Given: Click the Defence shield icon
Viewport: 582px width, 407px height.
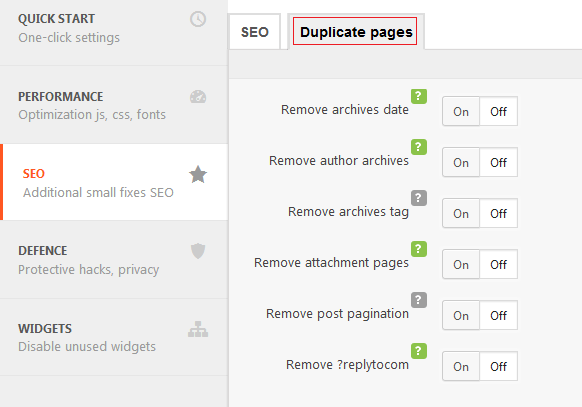Looking at the screenshot, I should tap(198, 251).
